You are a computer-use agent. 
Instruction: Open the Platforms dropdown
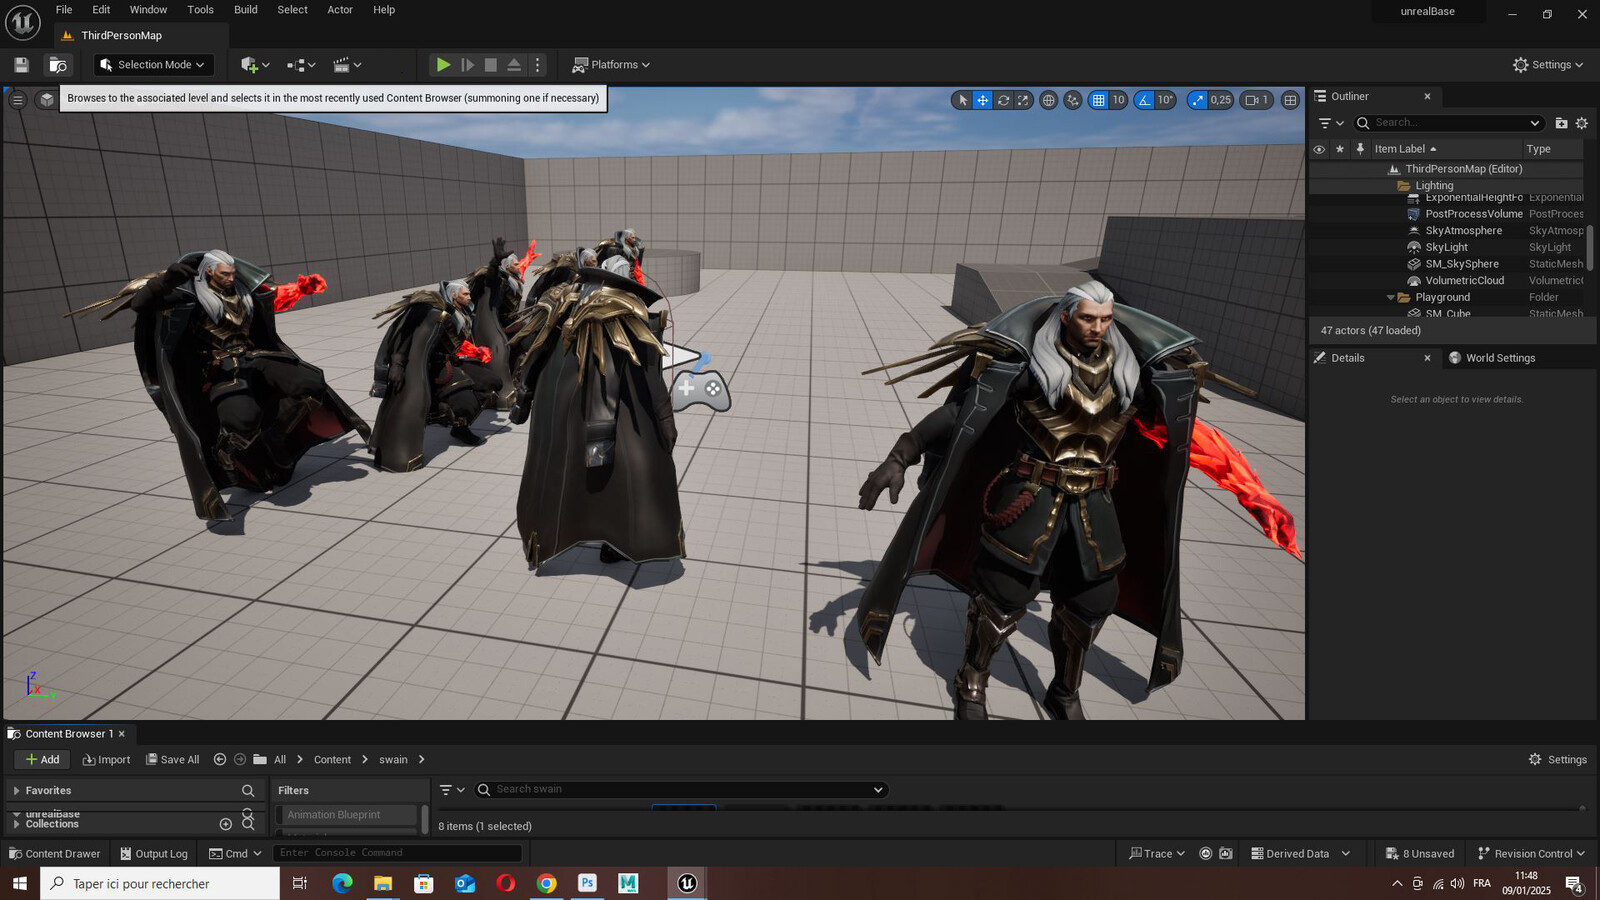tap(611, 65)
